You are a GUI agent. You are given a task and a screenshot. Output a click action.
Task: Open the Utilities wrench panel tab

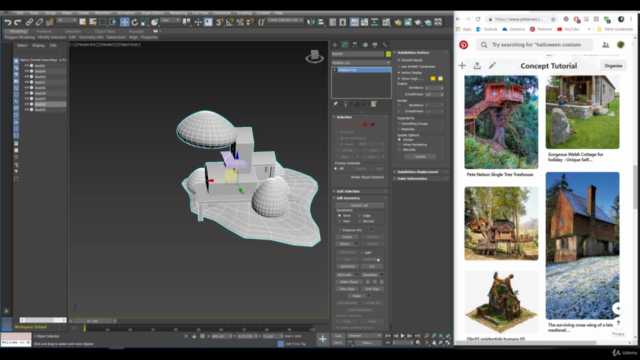(384, 45)
